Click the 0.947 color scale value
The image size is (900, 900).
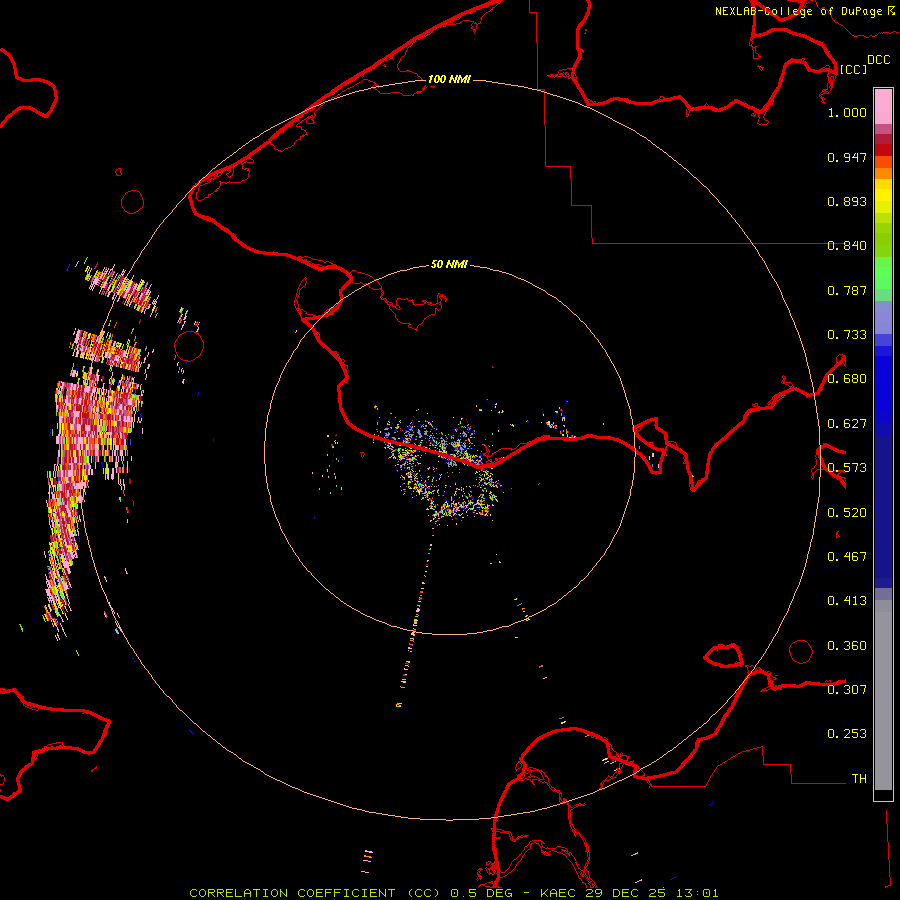tap(847, 157)
